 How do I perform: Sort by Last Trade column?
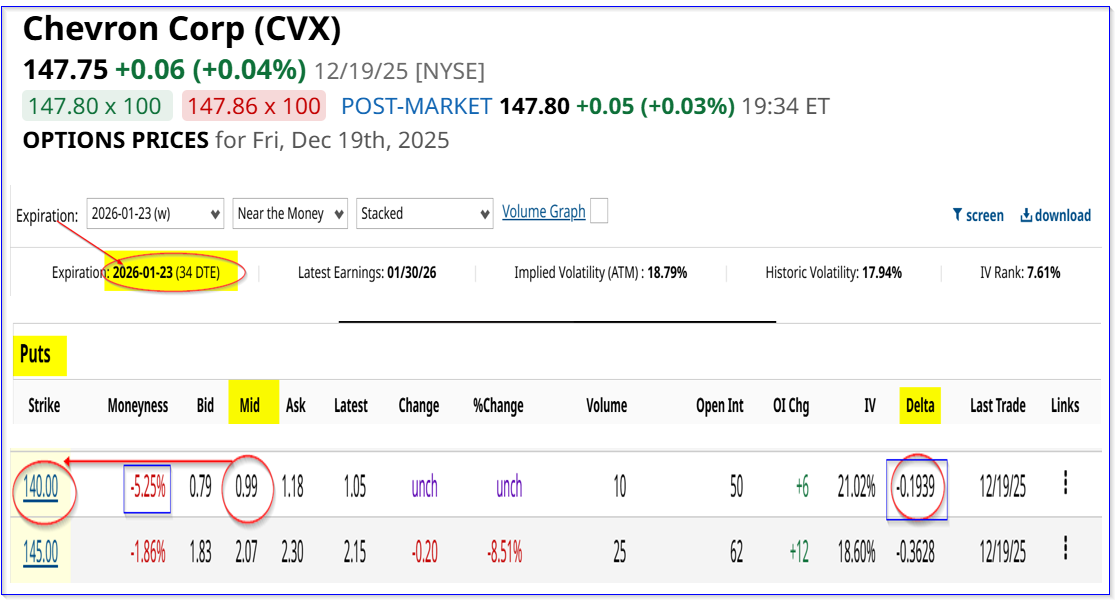pos(997,405)
